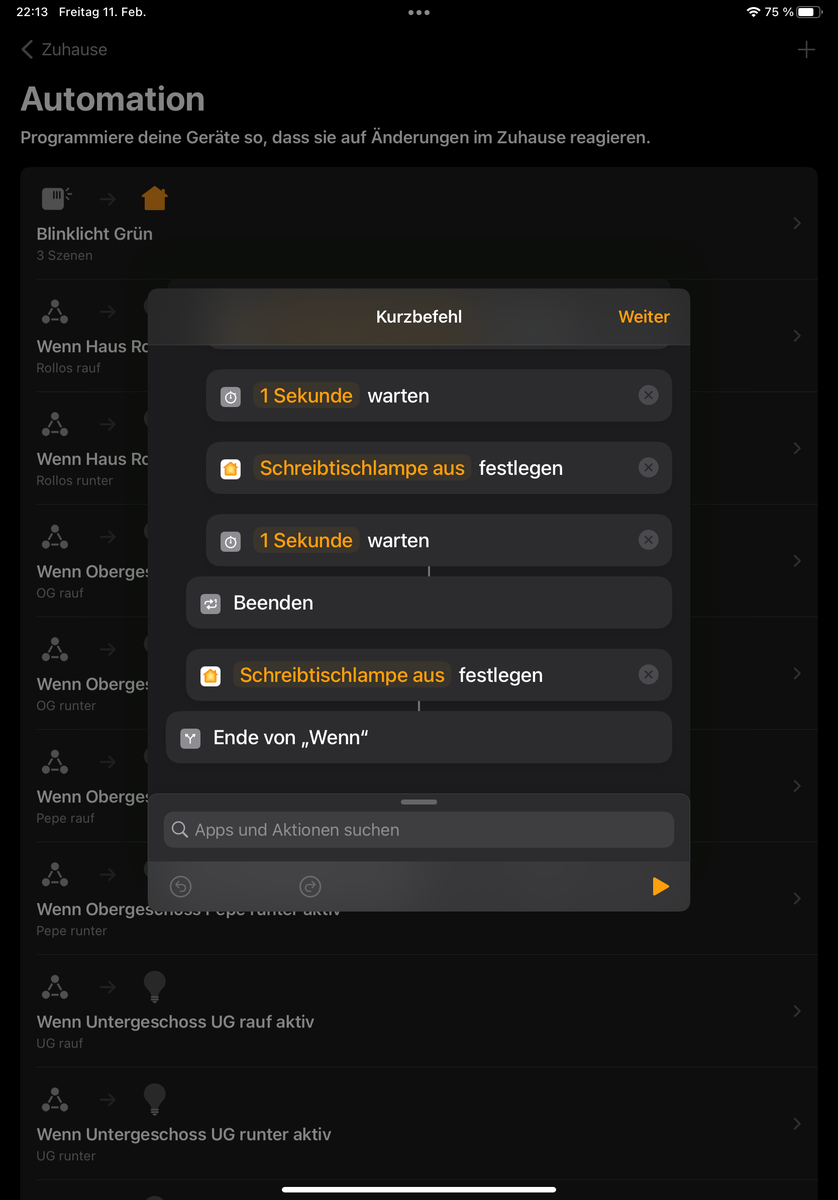Tap the branch icon beside Ende von „Wenn“
This screenshot has width=838, height=1200.
190,739
